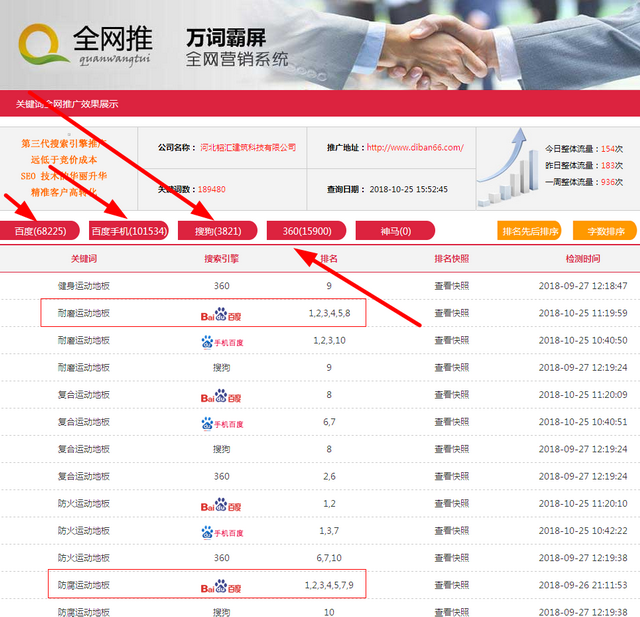Open 查看快照 for 防火运动地板 detected at 10:42:22
The width and height of the screenshot is (640, 617).
pos(451,530)
